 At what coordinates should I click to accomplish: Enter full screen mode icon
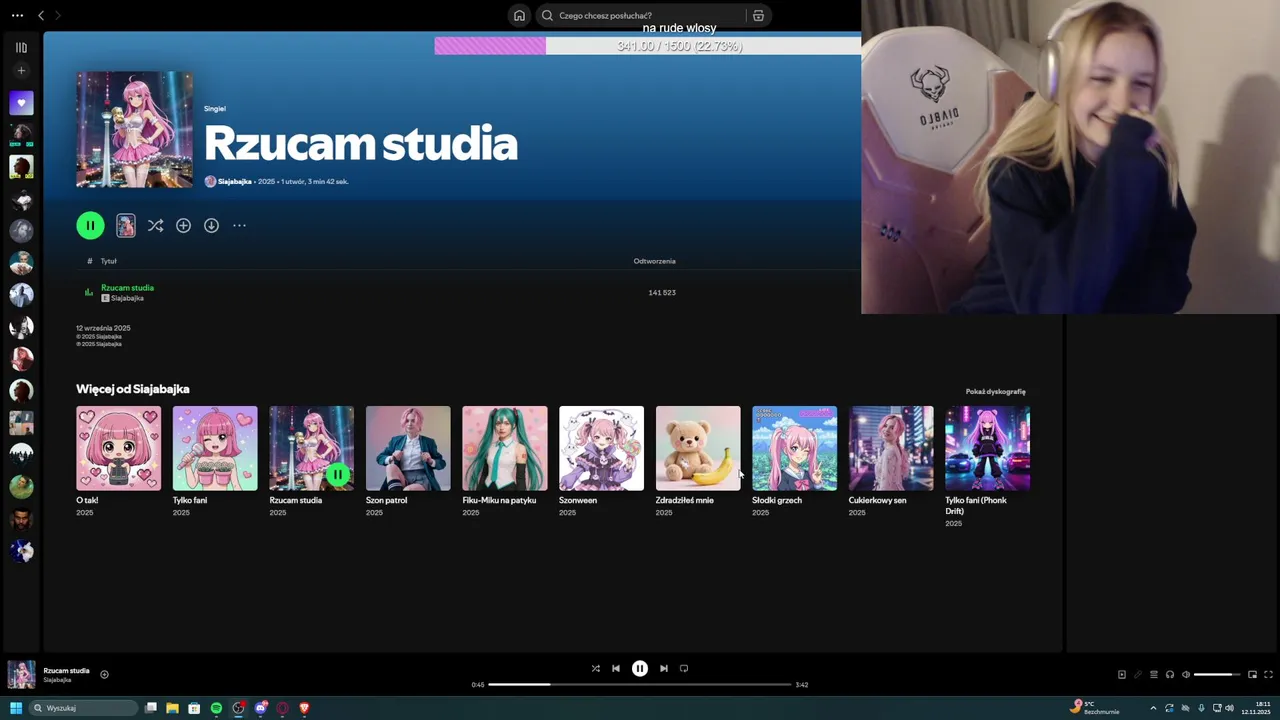pyautogui.click(x=1268, y=675)
